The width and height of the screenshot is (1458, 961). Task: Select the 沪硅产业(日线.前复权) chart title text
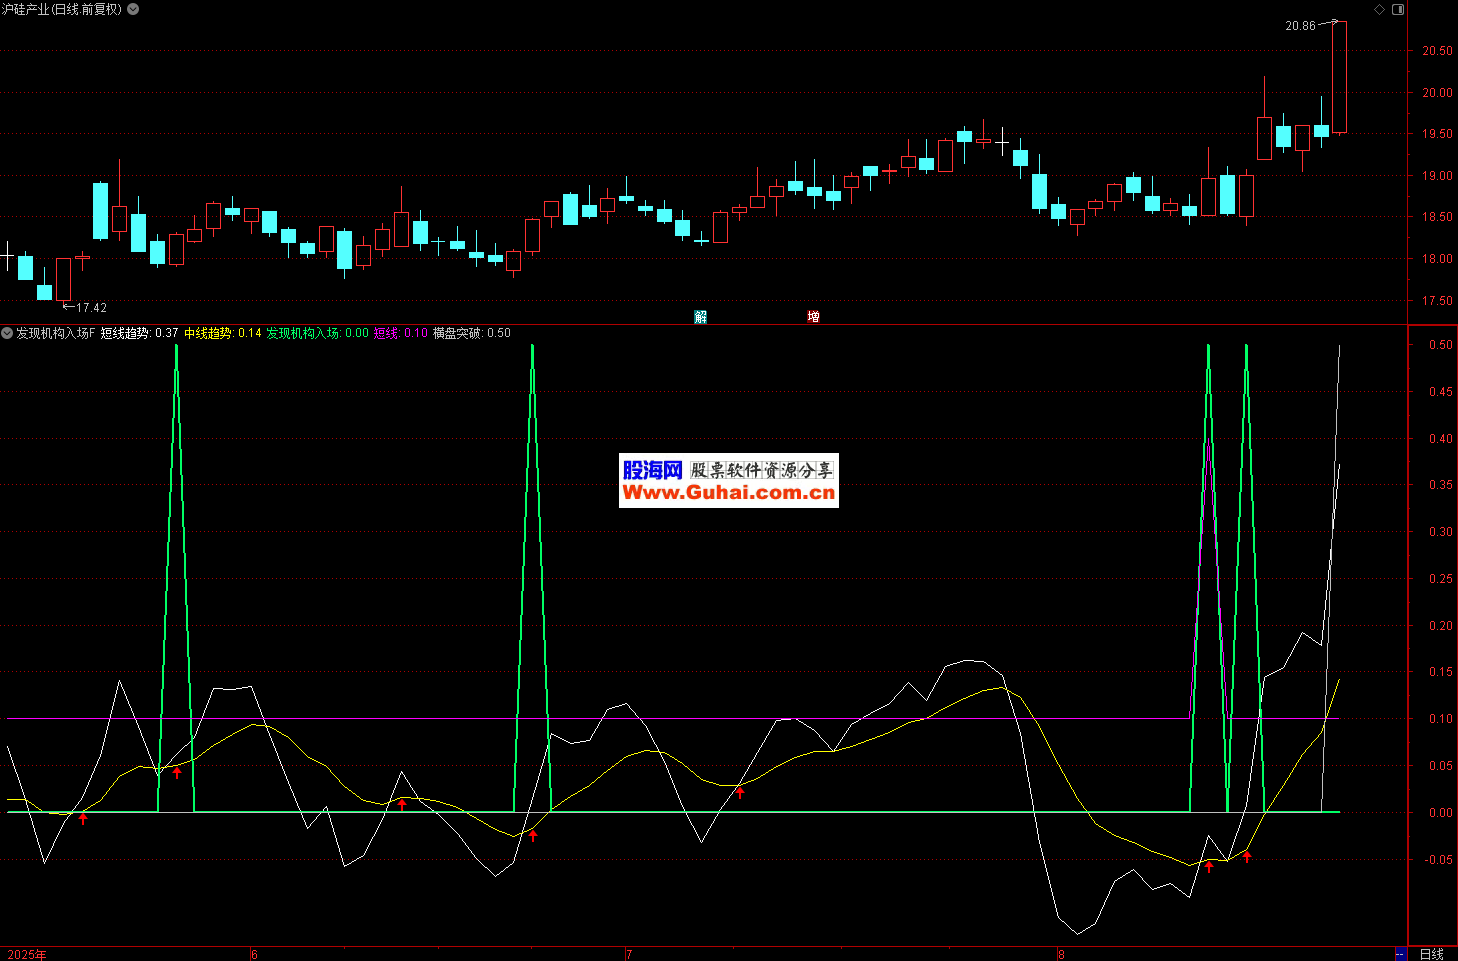[x=62, y=9]
